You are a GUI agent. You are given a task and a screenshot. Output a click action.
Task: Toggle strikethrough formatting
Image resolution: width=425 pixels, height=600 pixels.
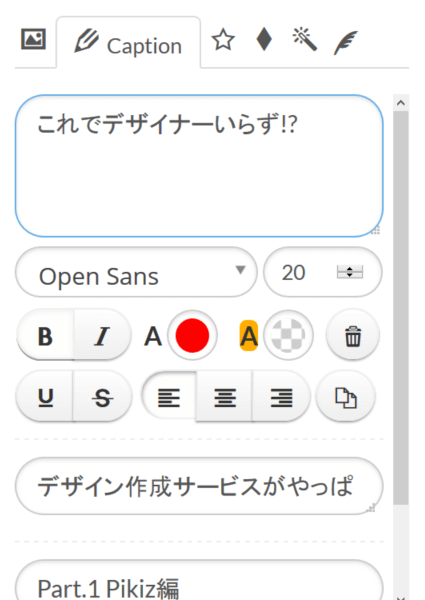102,397
